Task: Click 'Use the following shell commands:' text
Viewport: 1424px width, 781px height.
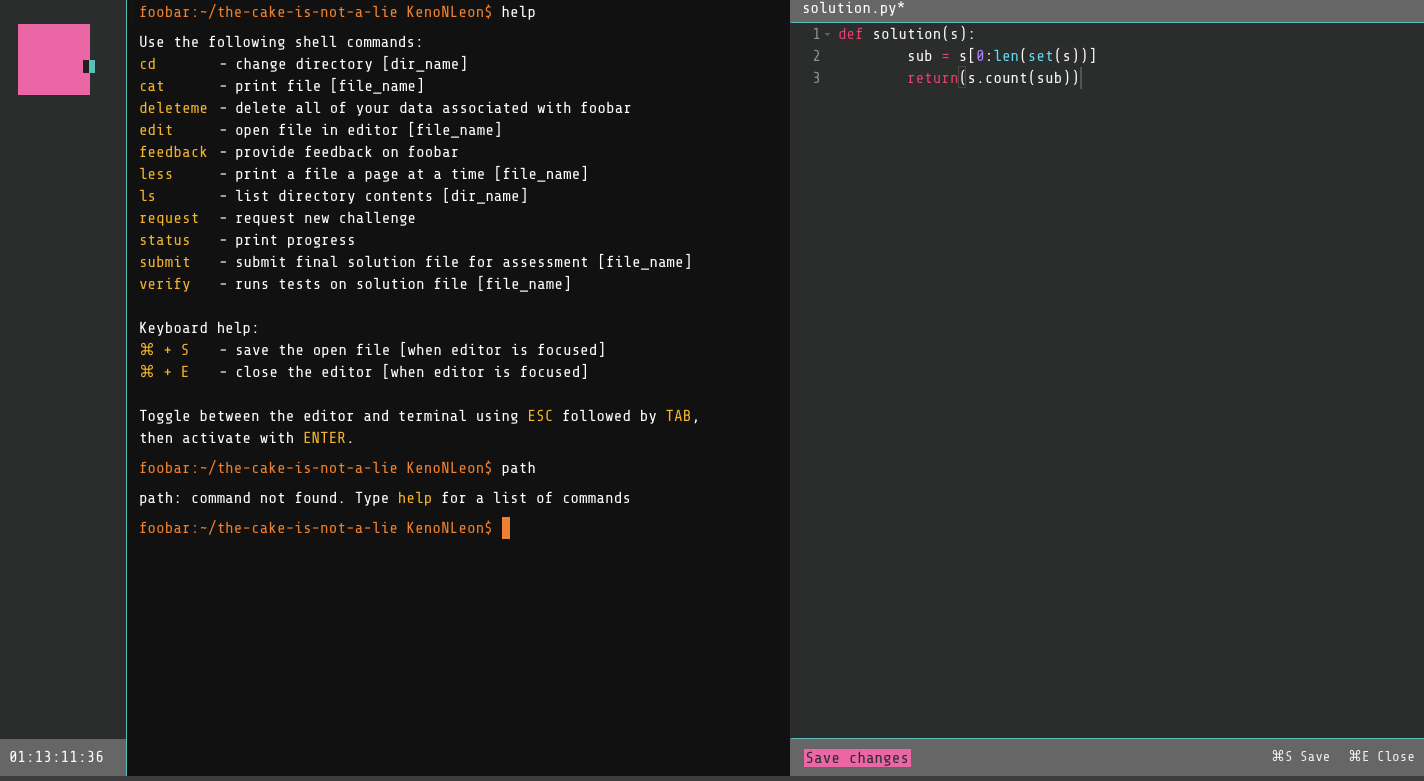Action: (x=281, y=42)
